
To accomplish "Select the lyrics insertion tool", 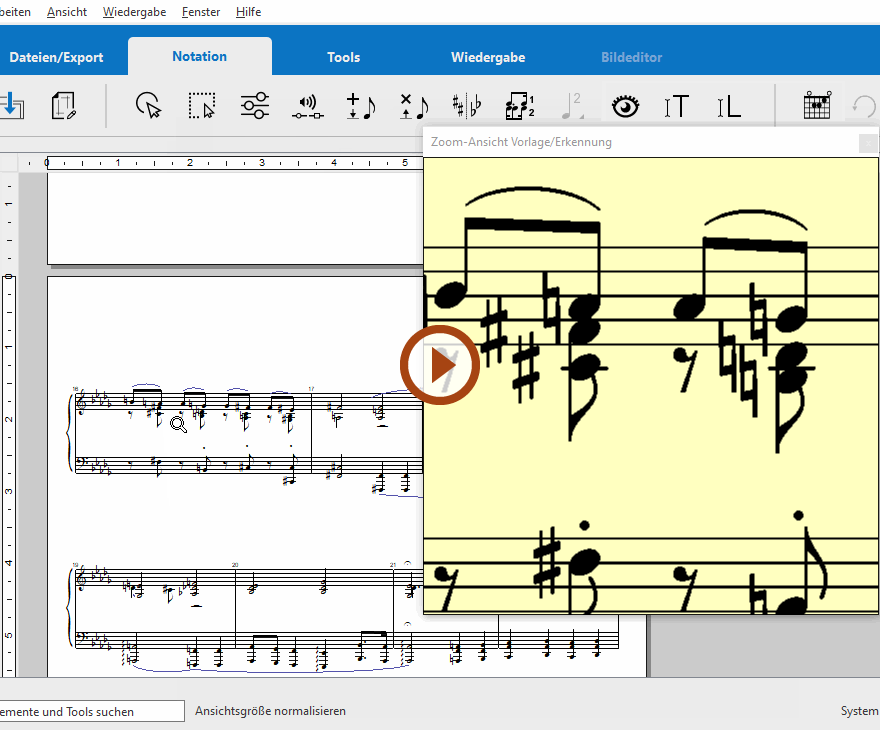I will [729, 105].
